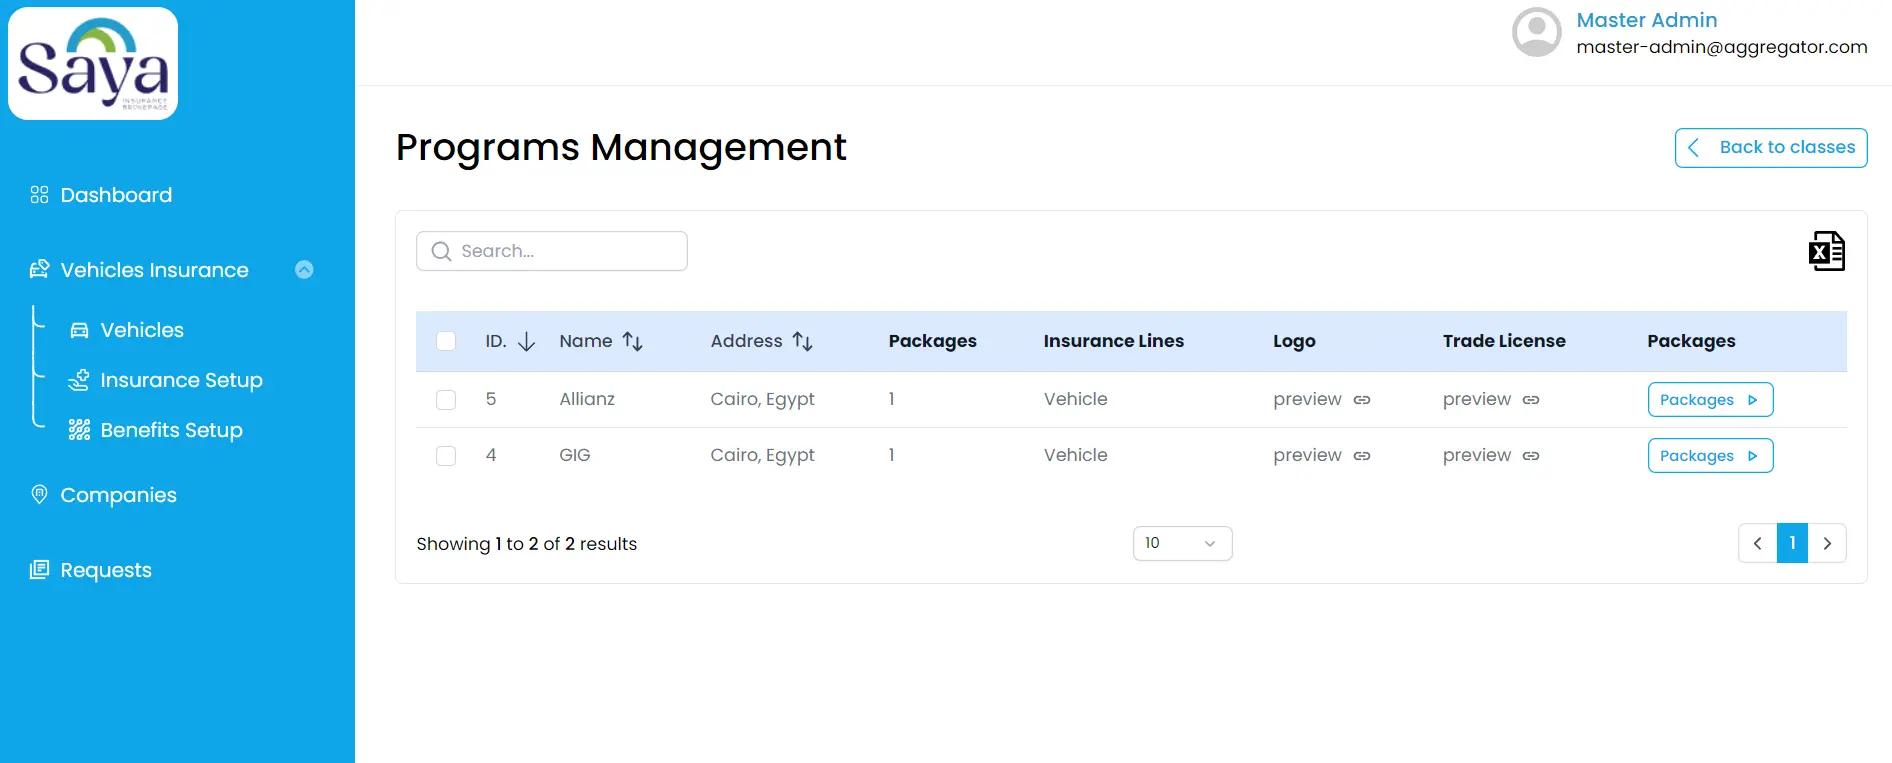The width and height of the screenshot is (1892, 763).
Task: Click the Vehicles car icon
Action: pyautogui.click(x=79, y=330)
